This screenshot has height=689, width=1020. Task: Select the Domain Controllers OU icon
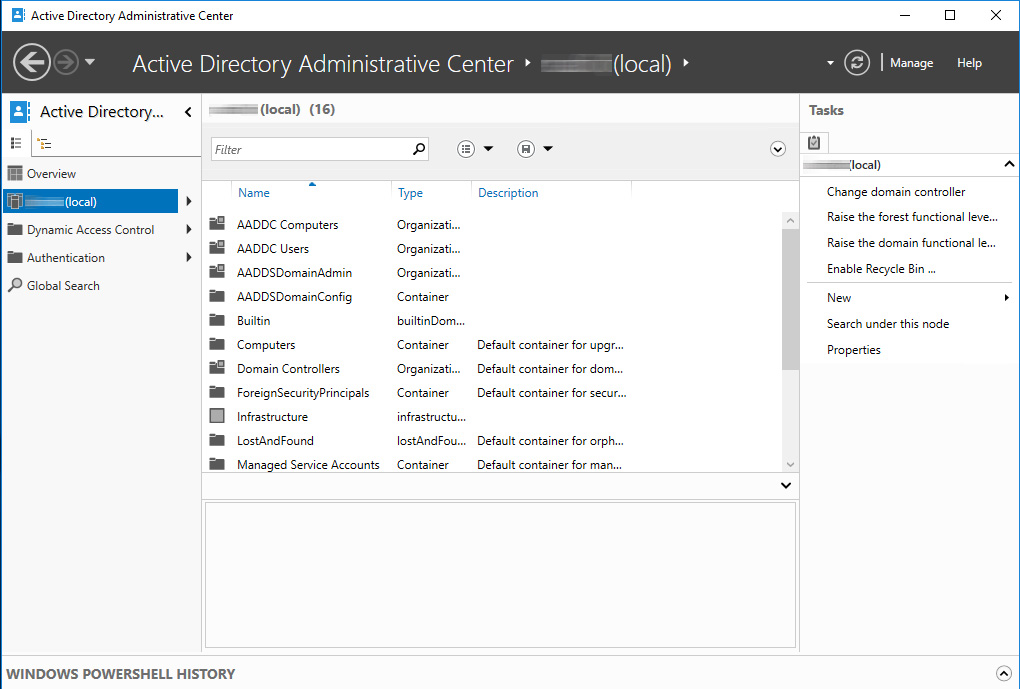coord(217,368)
